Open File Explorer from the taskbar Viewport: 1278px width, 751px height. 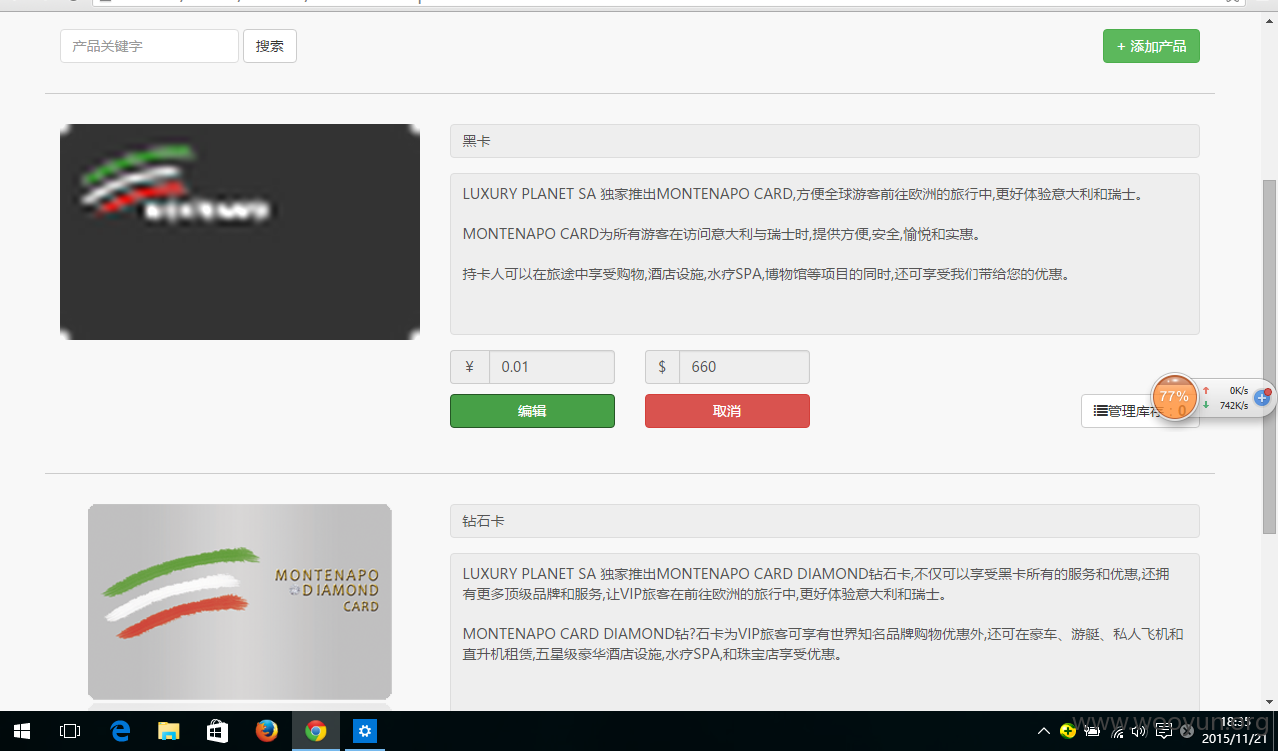[x=168, y=731]
